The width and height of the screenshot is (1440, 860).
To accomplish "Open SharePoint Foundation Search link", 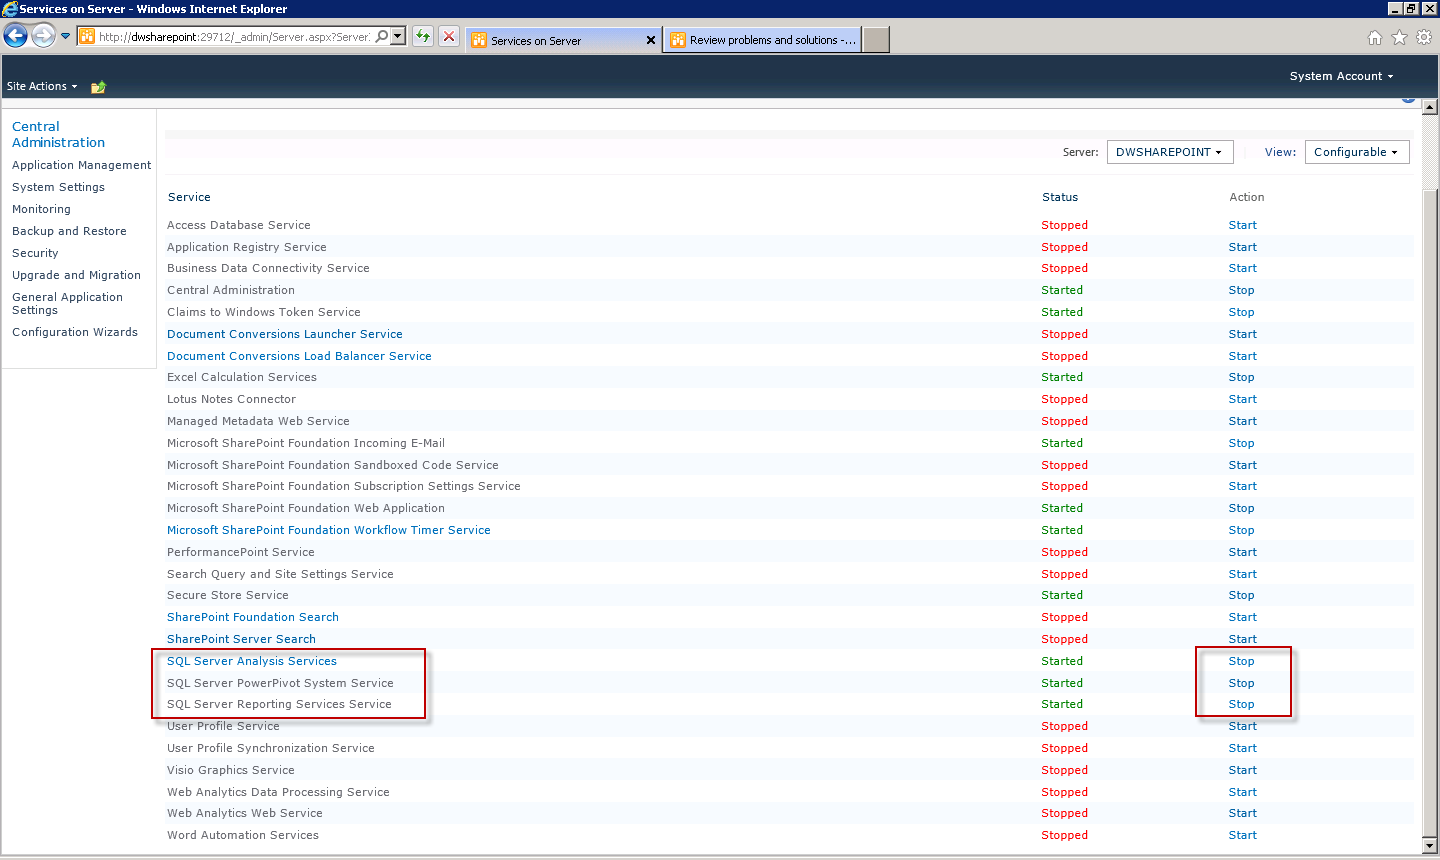I will coord(253,617).
